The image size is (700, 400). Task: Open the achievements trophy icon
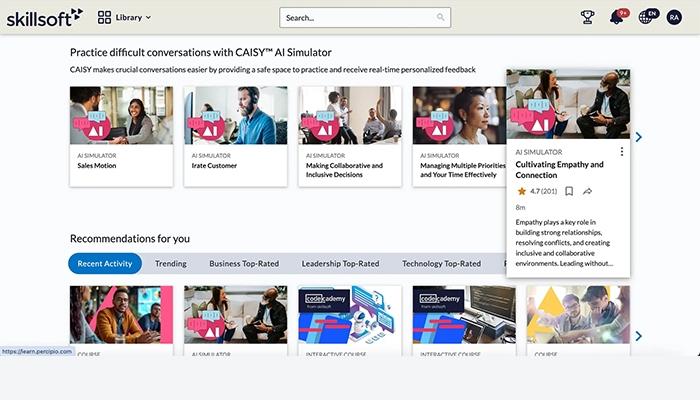pyautogui.click(x=588, y=17)
